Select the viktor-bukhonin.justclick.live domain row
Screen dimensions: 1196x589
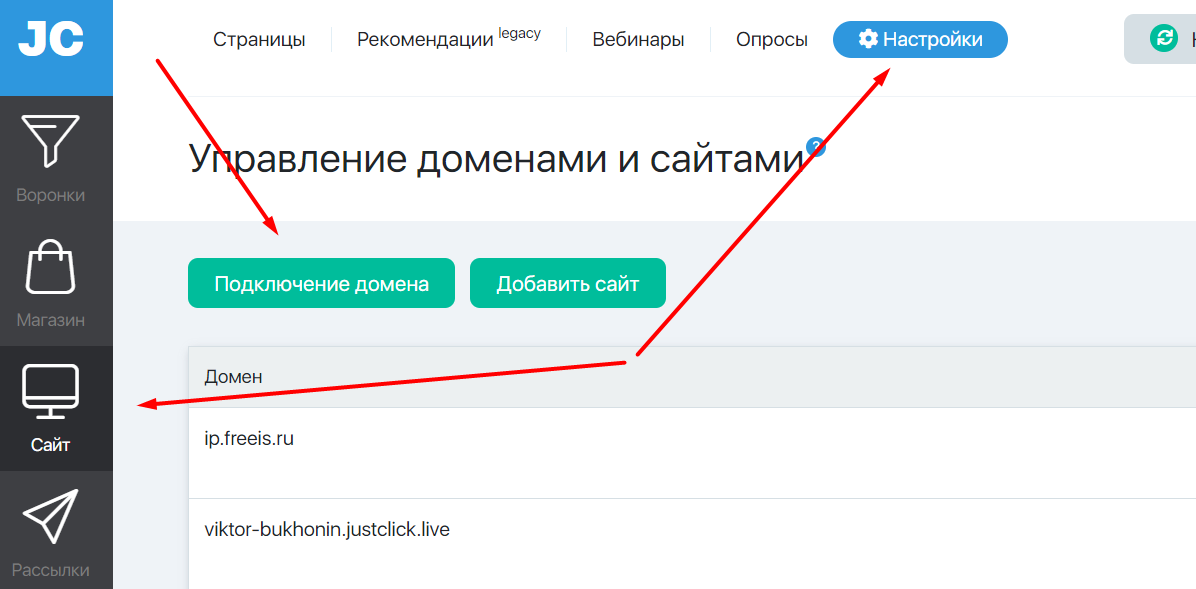coord(692,543)
